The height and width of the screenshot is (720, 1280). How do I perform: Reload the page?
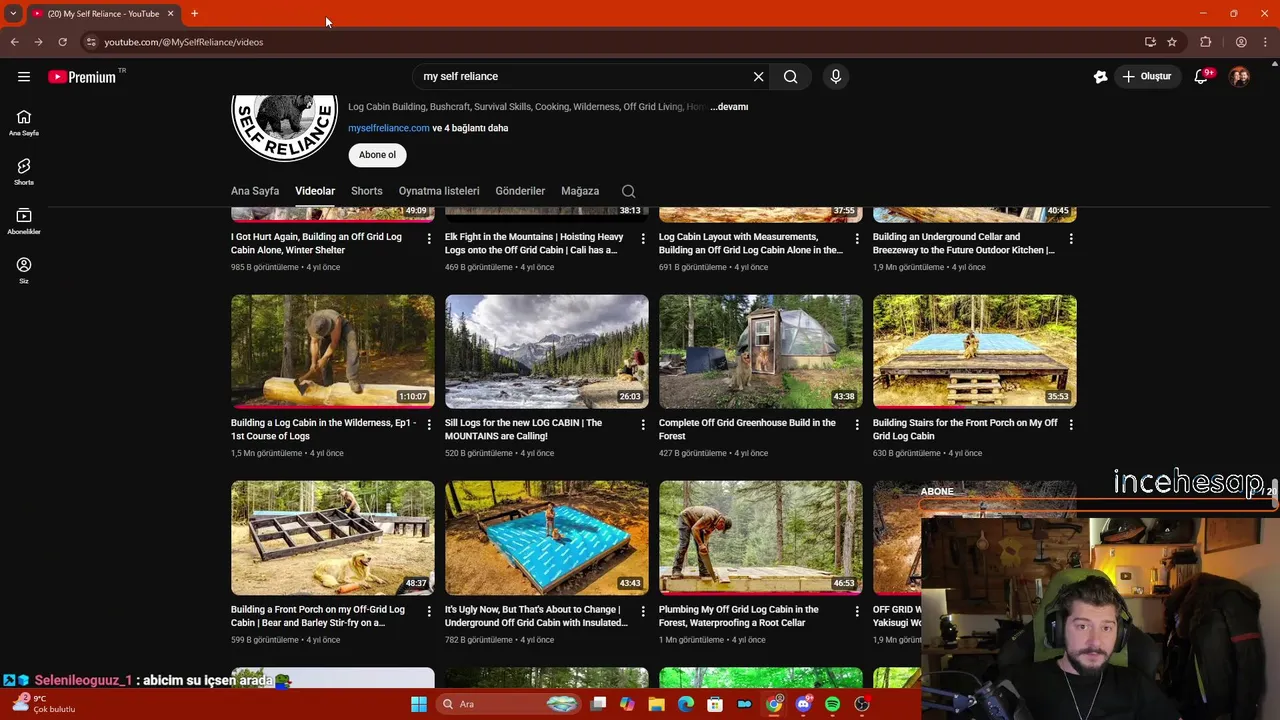(x=62, y=42)
